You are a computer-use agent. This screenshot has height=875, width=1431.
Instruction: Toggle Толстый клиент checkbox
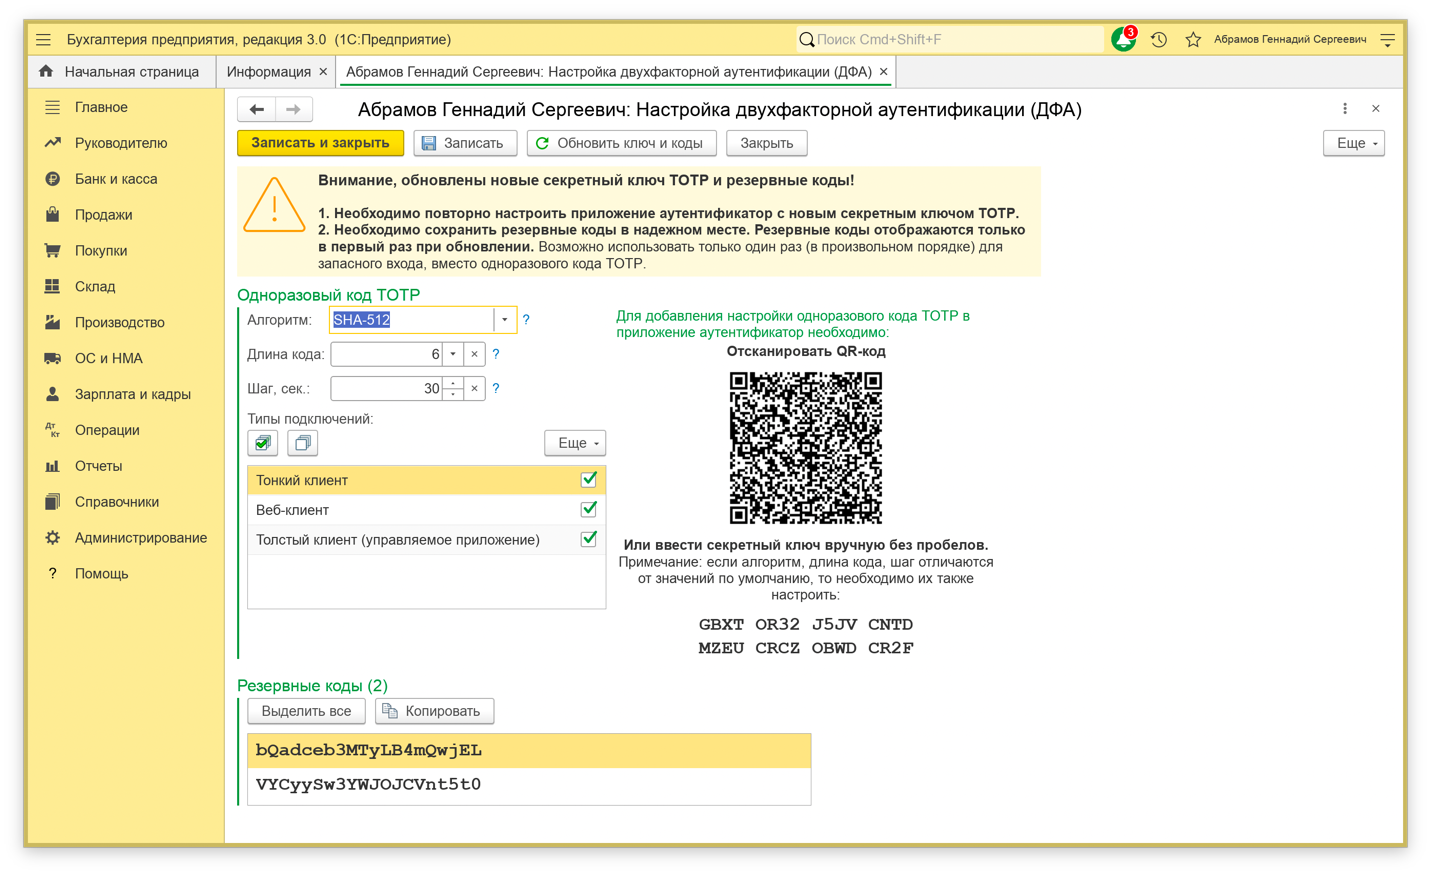point(589,540)
